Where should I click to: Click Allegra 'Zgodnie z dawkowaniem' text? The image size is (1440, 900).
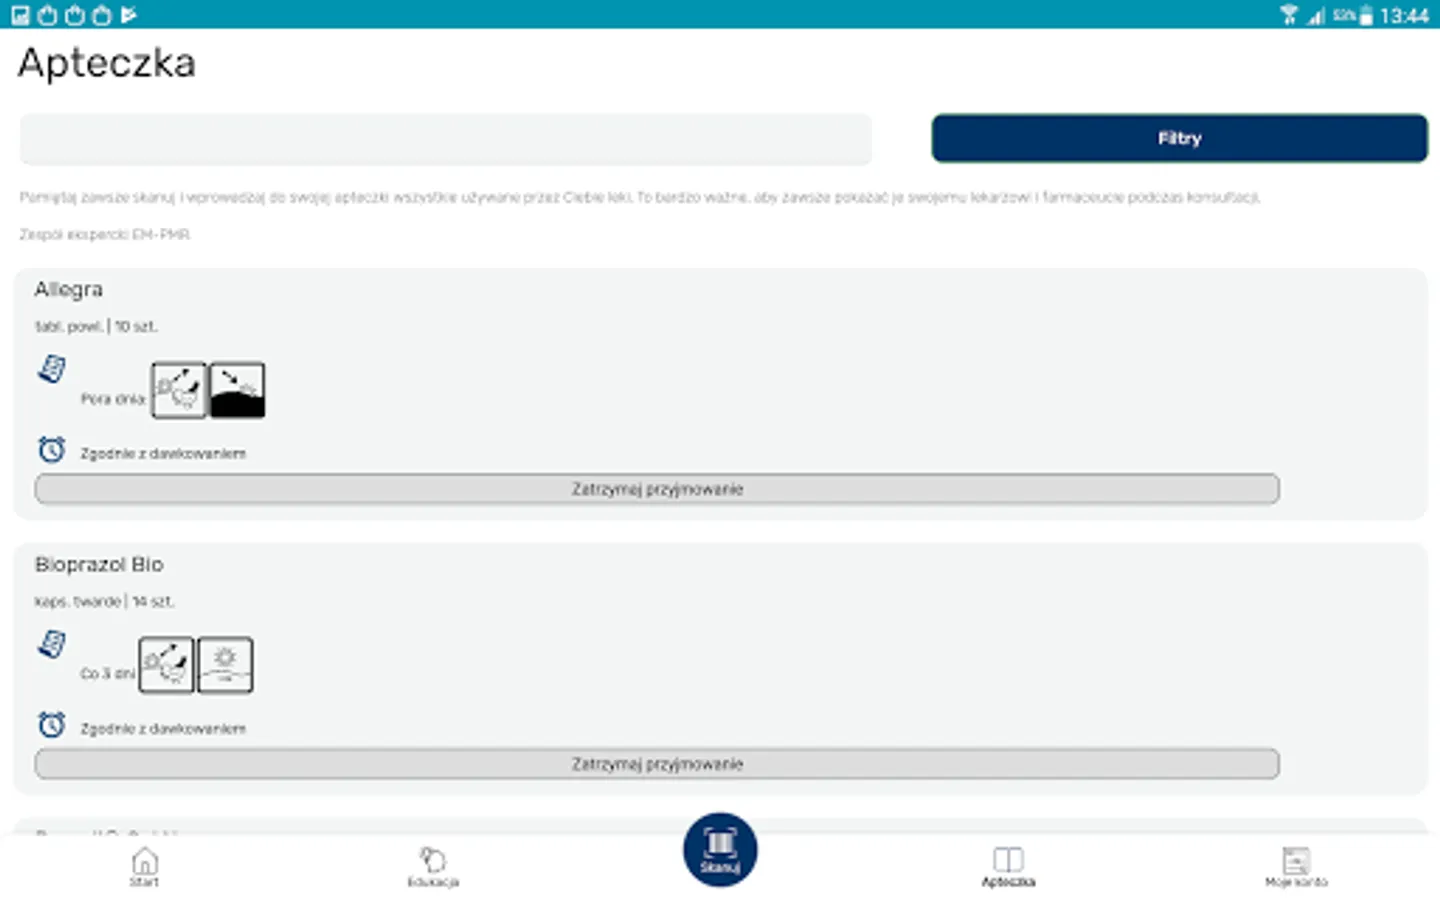click(x=163, y=454)
